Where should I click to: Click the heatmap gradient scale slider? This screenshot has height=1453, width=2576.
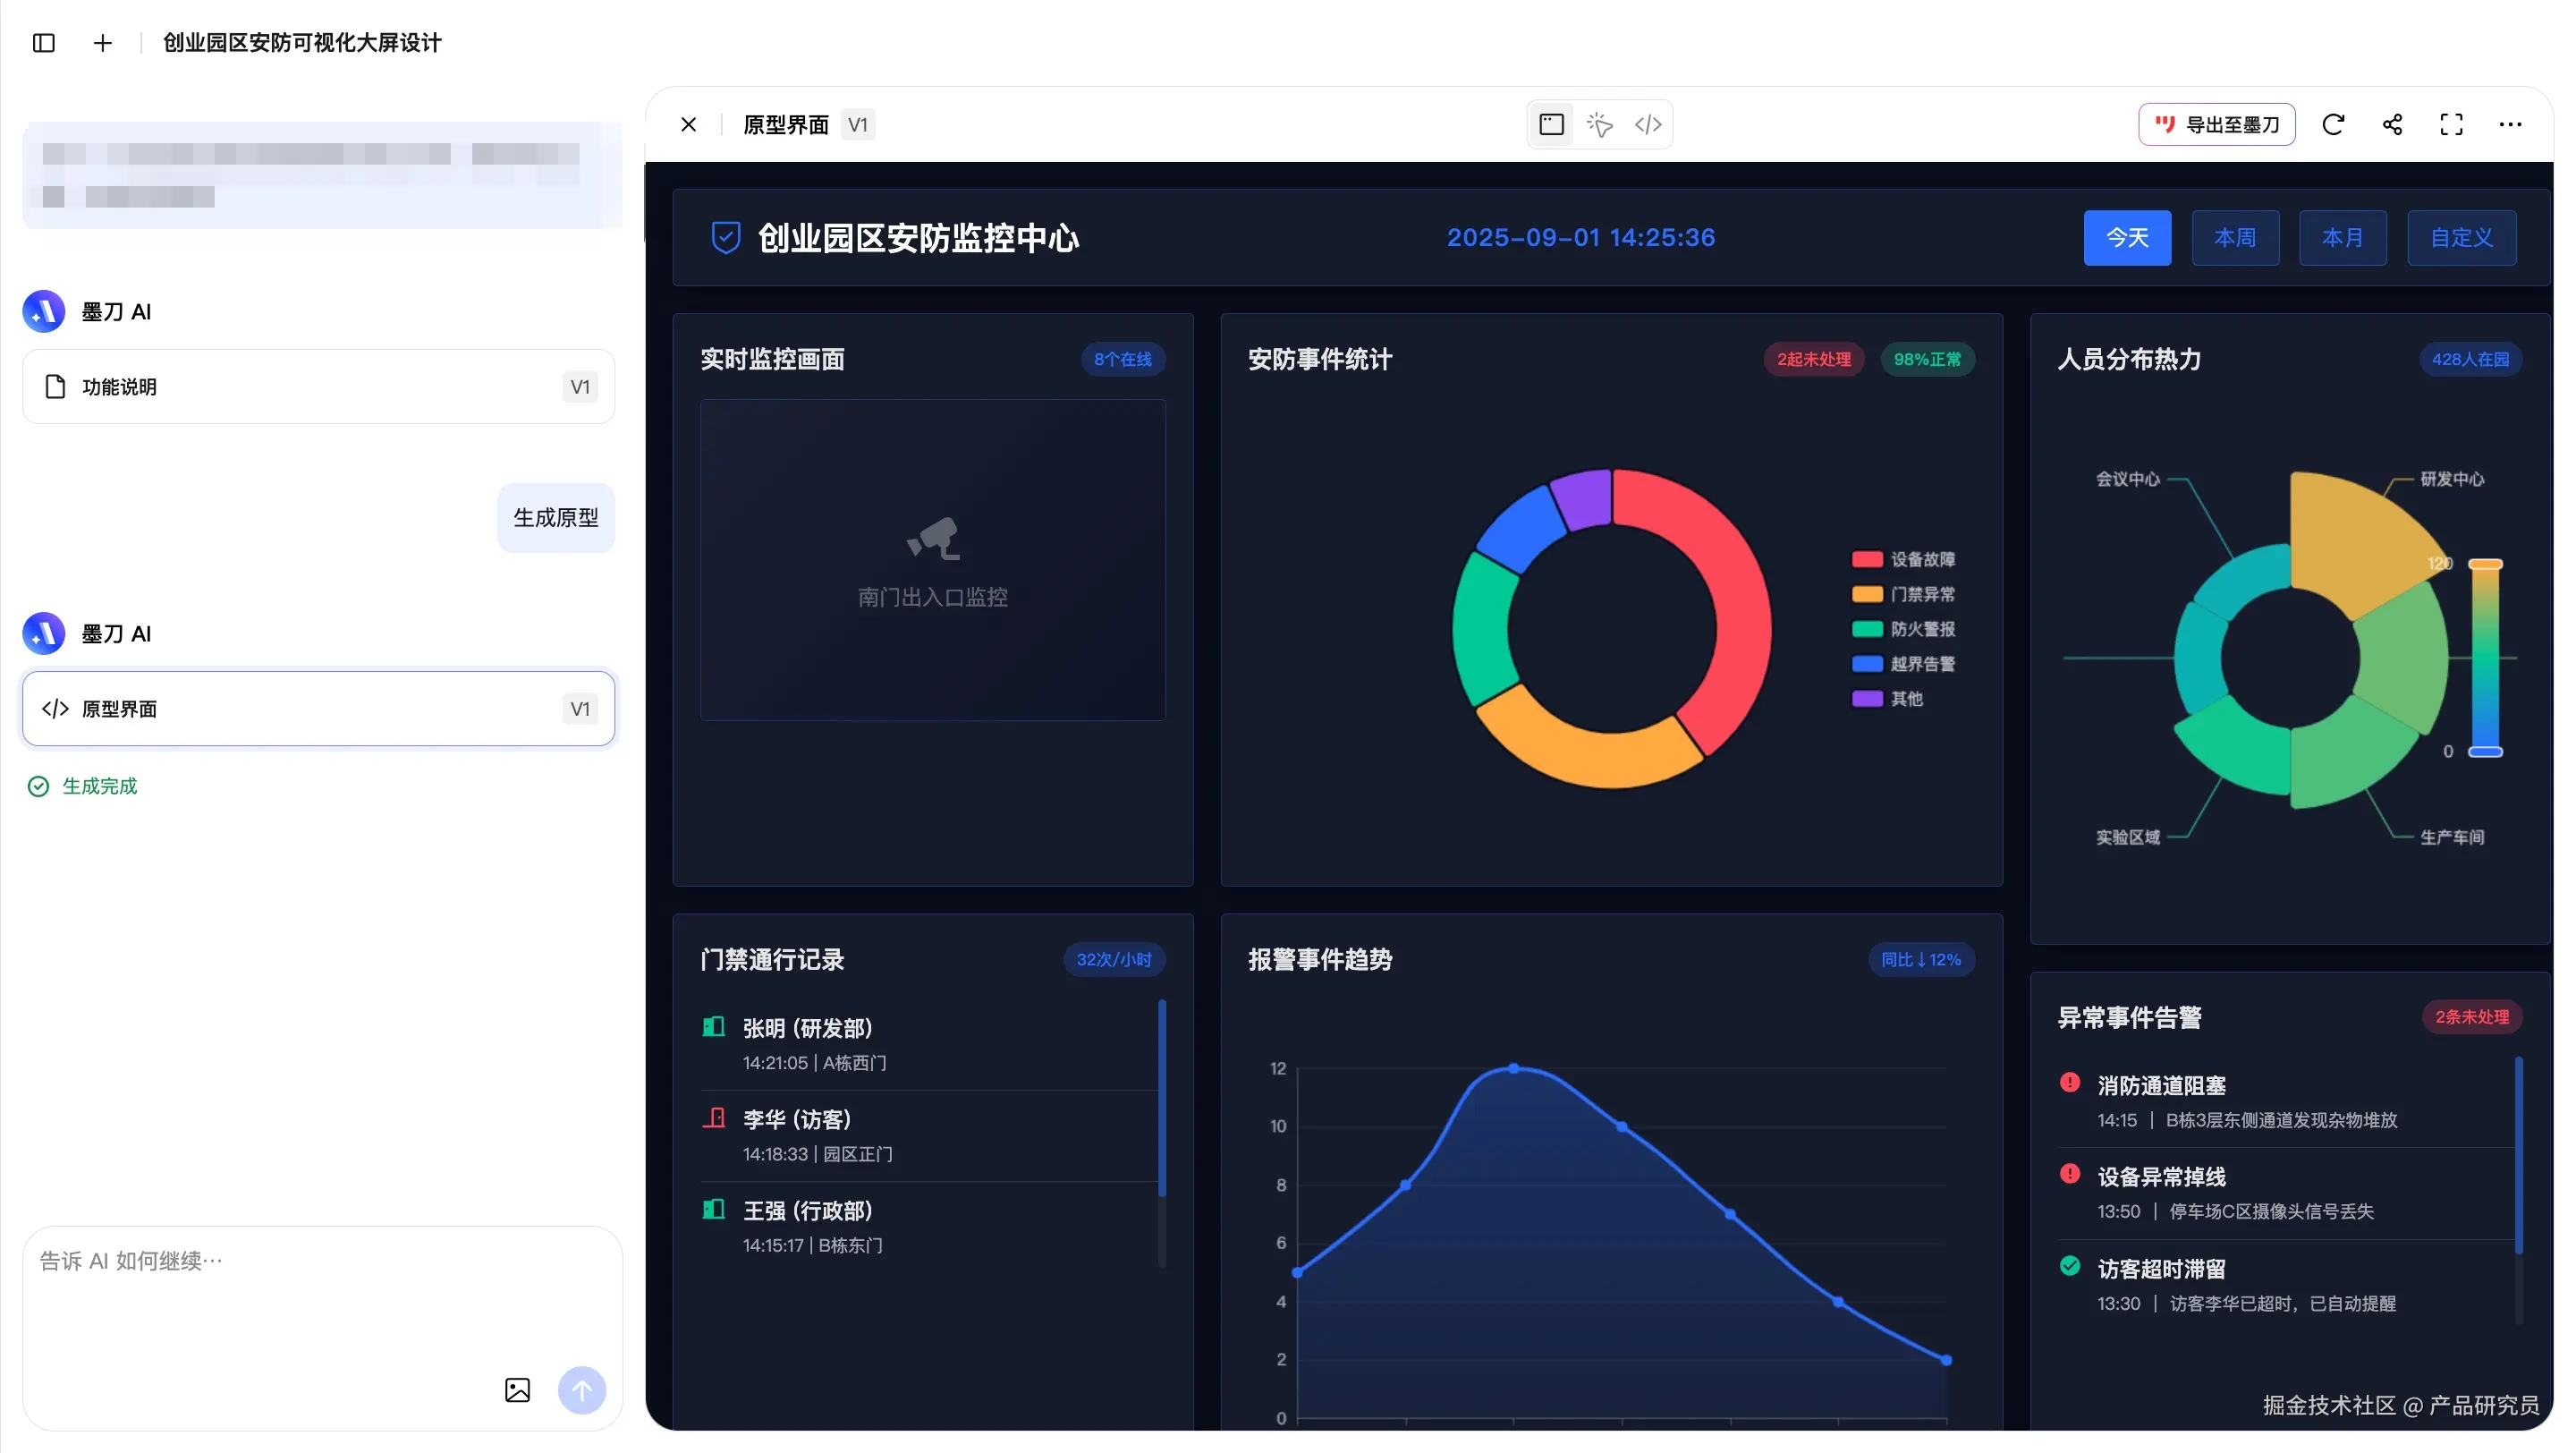2484,658
